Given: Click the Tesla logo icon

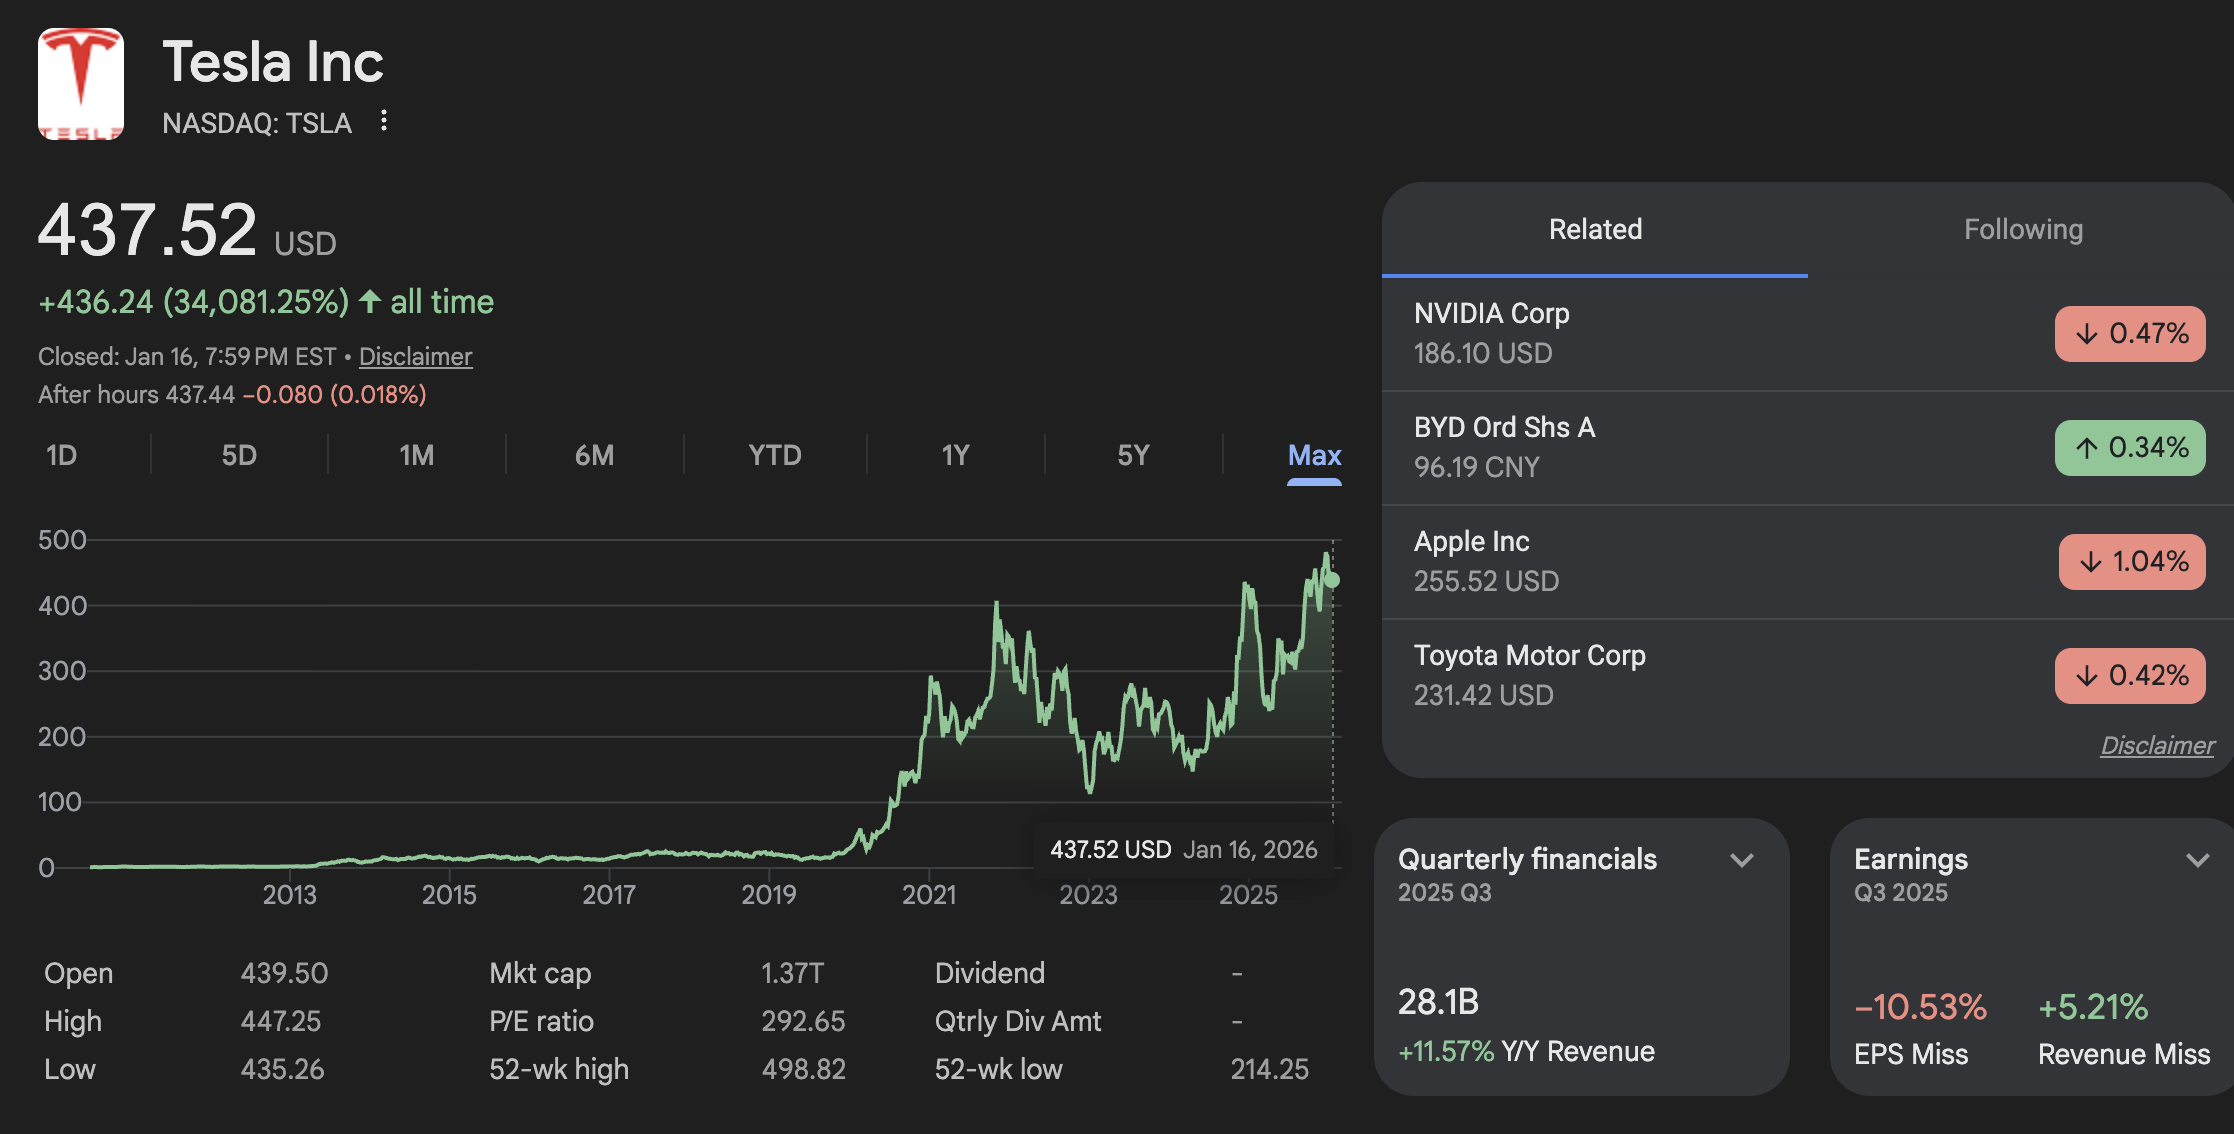Looking at the screenshot, I should pyautogui.click(x=81, y=84).
